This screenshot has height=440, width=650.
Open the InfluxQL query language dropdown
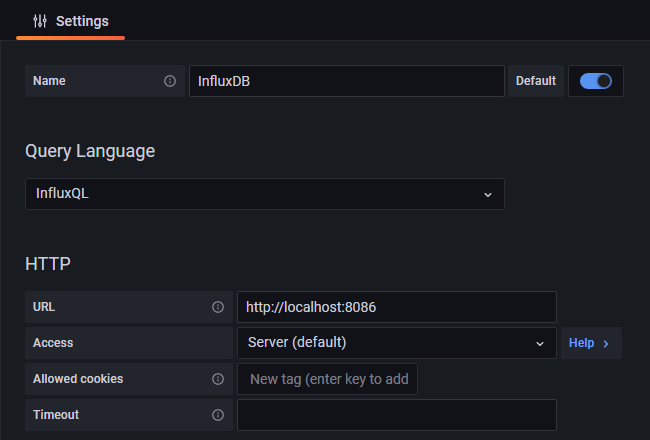coord(265,194)
